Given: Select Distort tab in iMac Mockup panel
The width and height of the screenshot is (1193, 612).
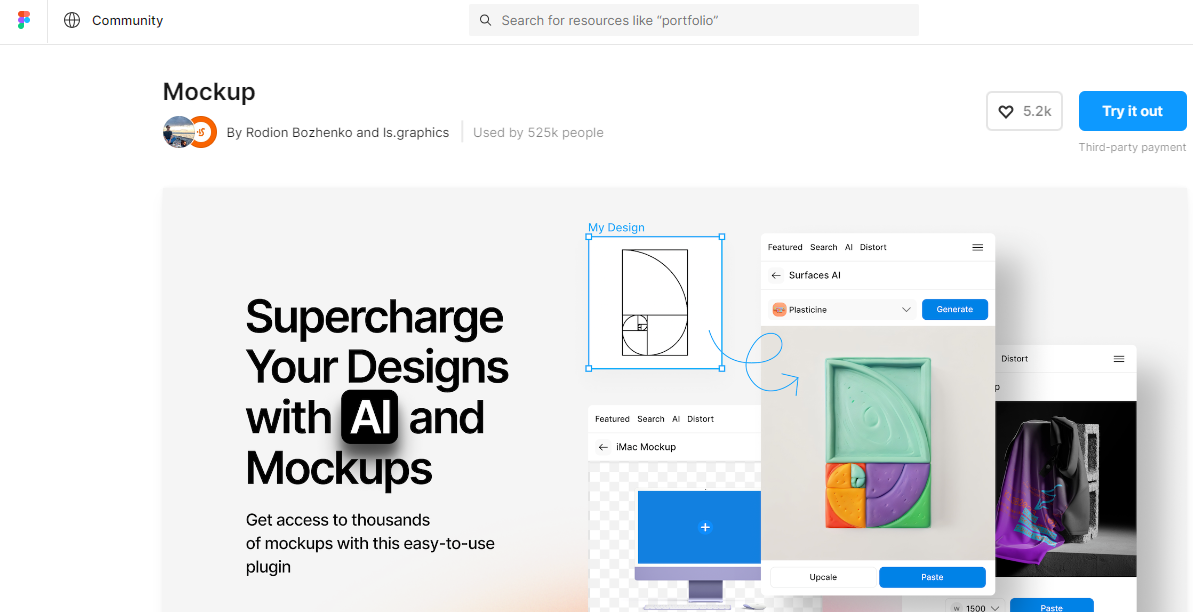Looking at the screenshot, I should pos(700,419).
